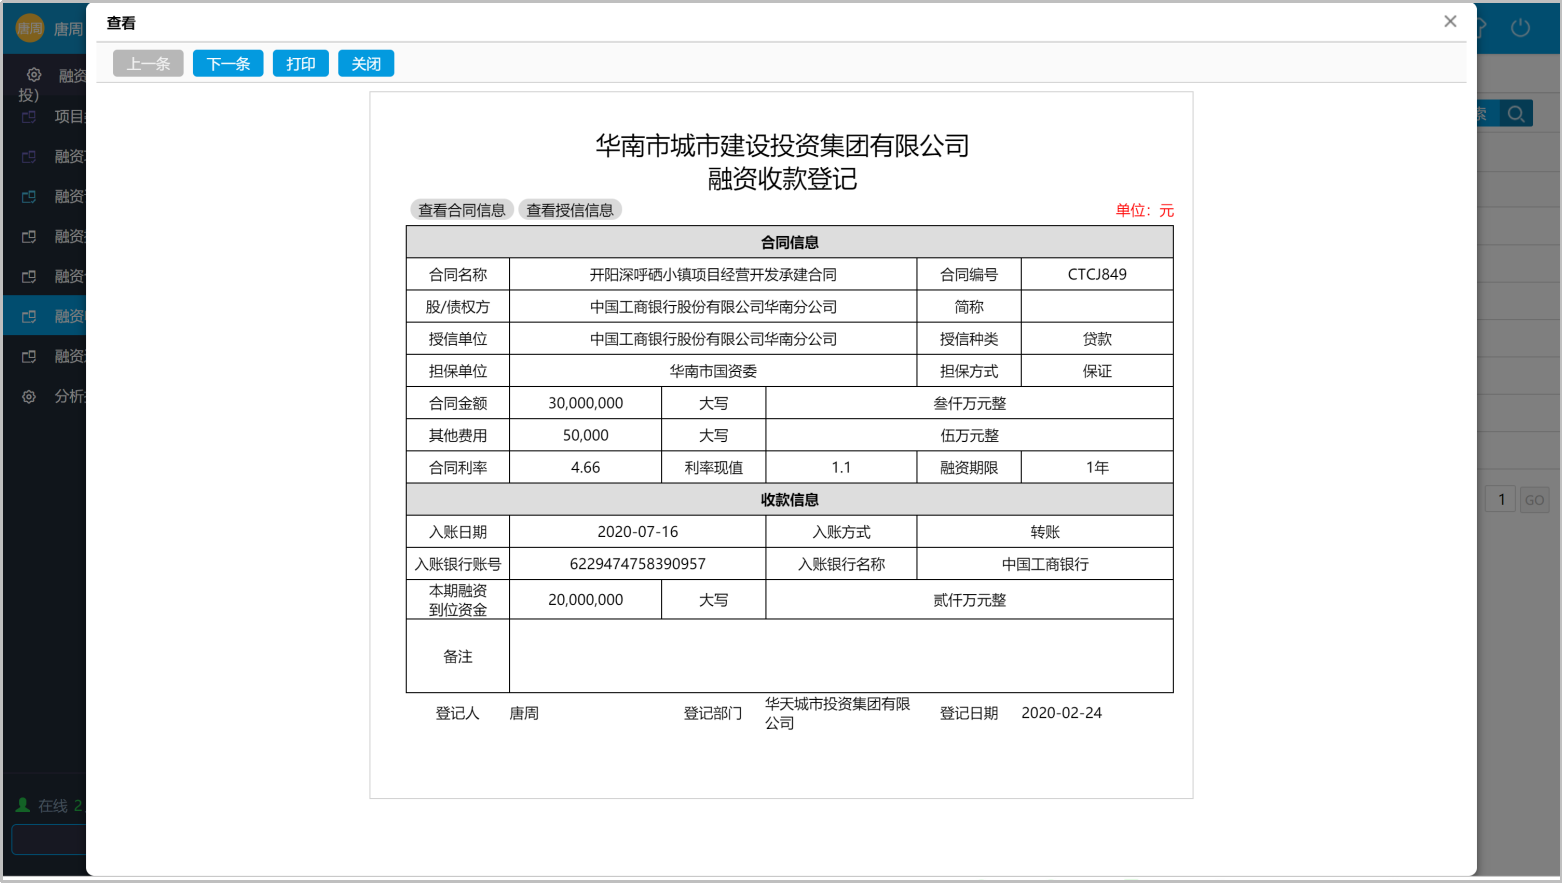Click the power logout icon
Image resolution: width=1562 pixels, height=883 pixels.
(x=1520, y=28)
